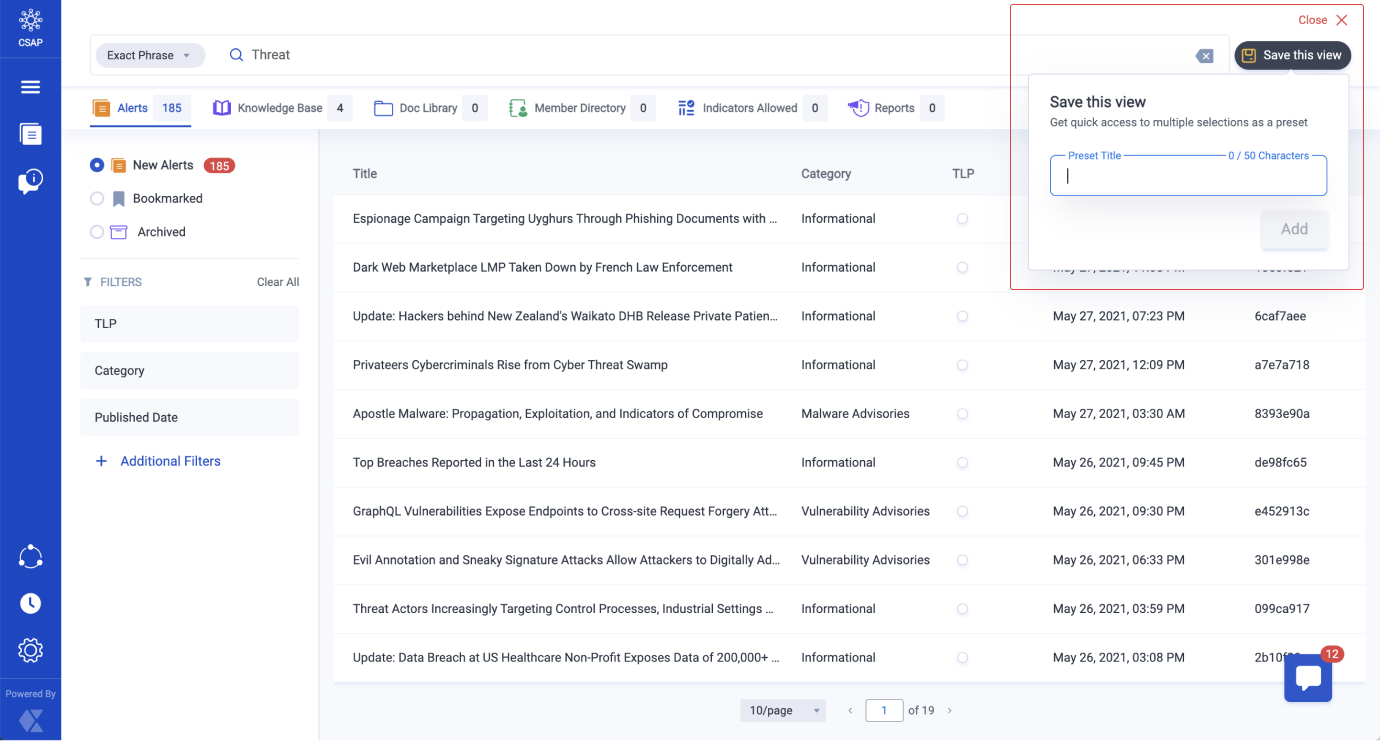Click the document list icon in sidebar
This screenshot has height=741, width=1380.
(x=30, y=134)
